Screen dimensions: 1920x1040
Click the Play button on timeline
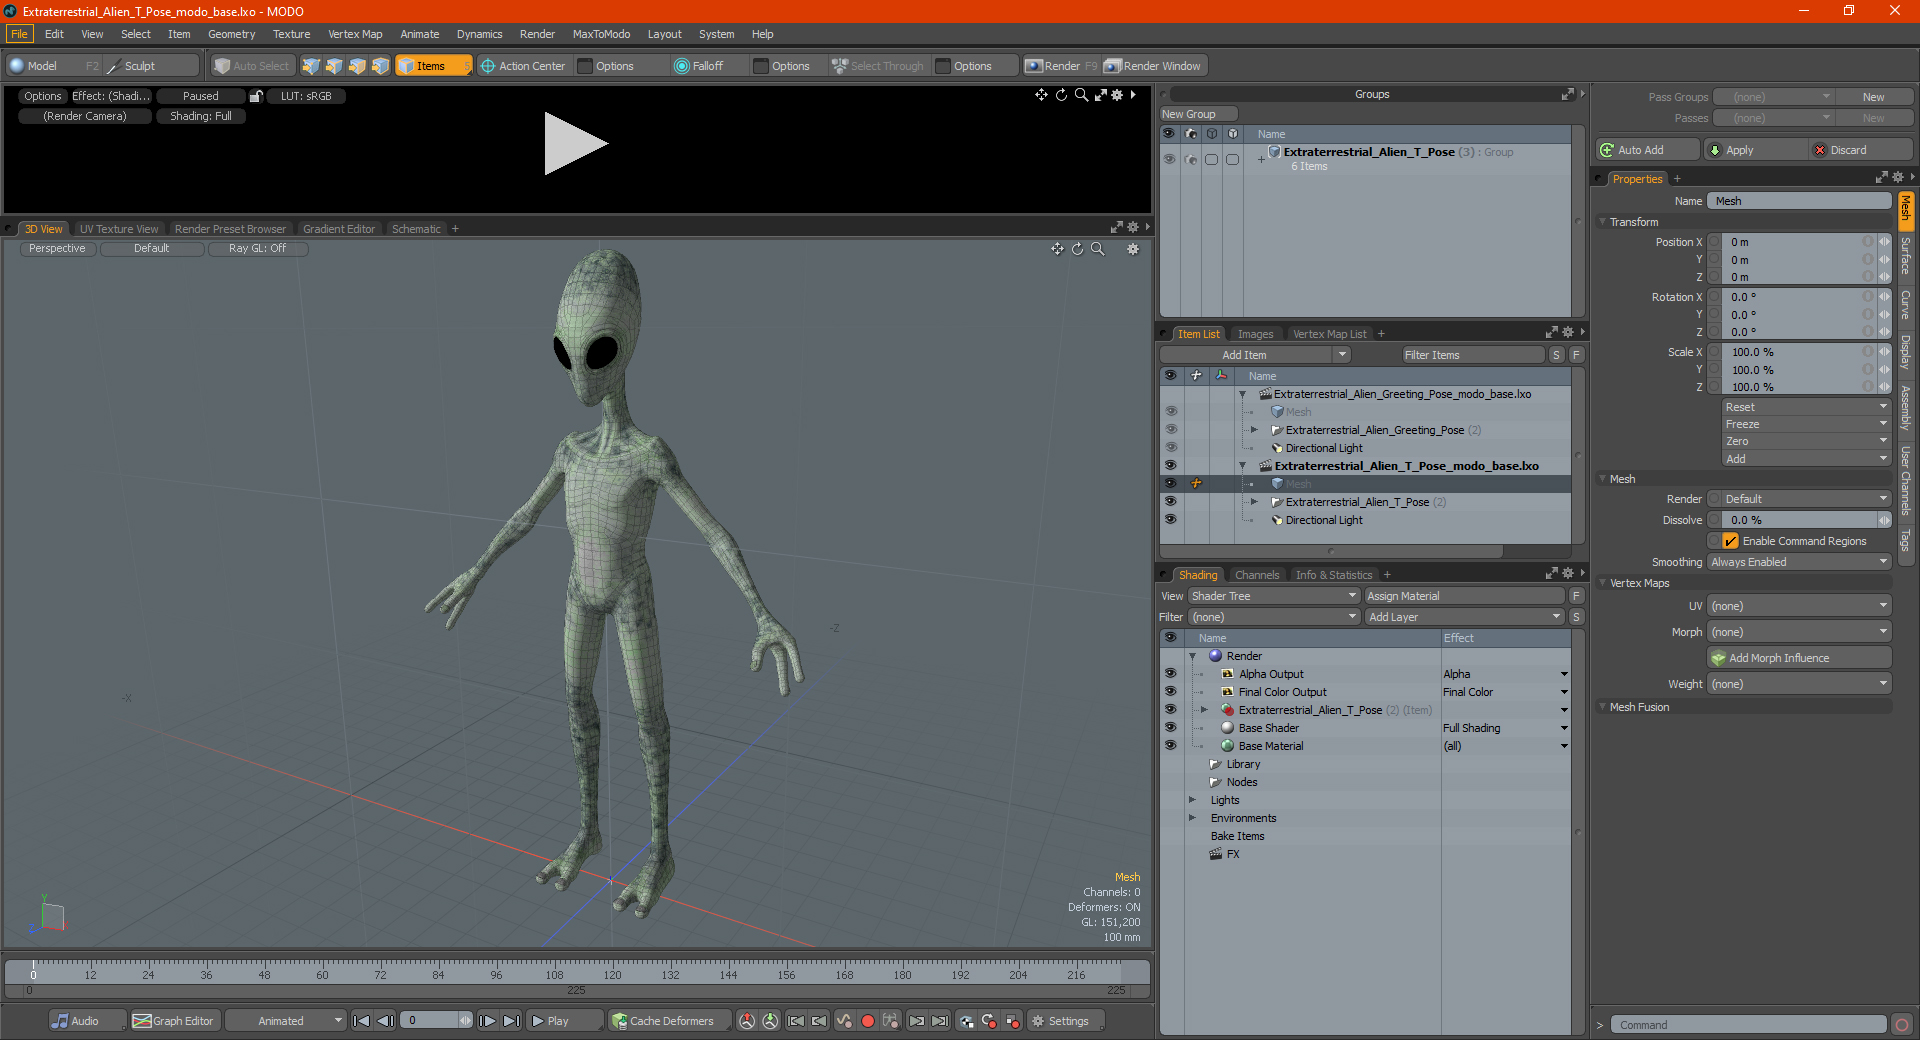(x=563, y=1021)
